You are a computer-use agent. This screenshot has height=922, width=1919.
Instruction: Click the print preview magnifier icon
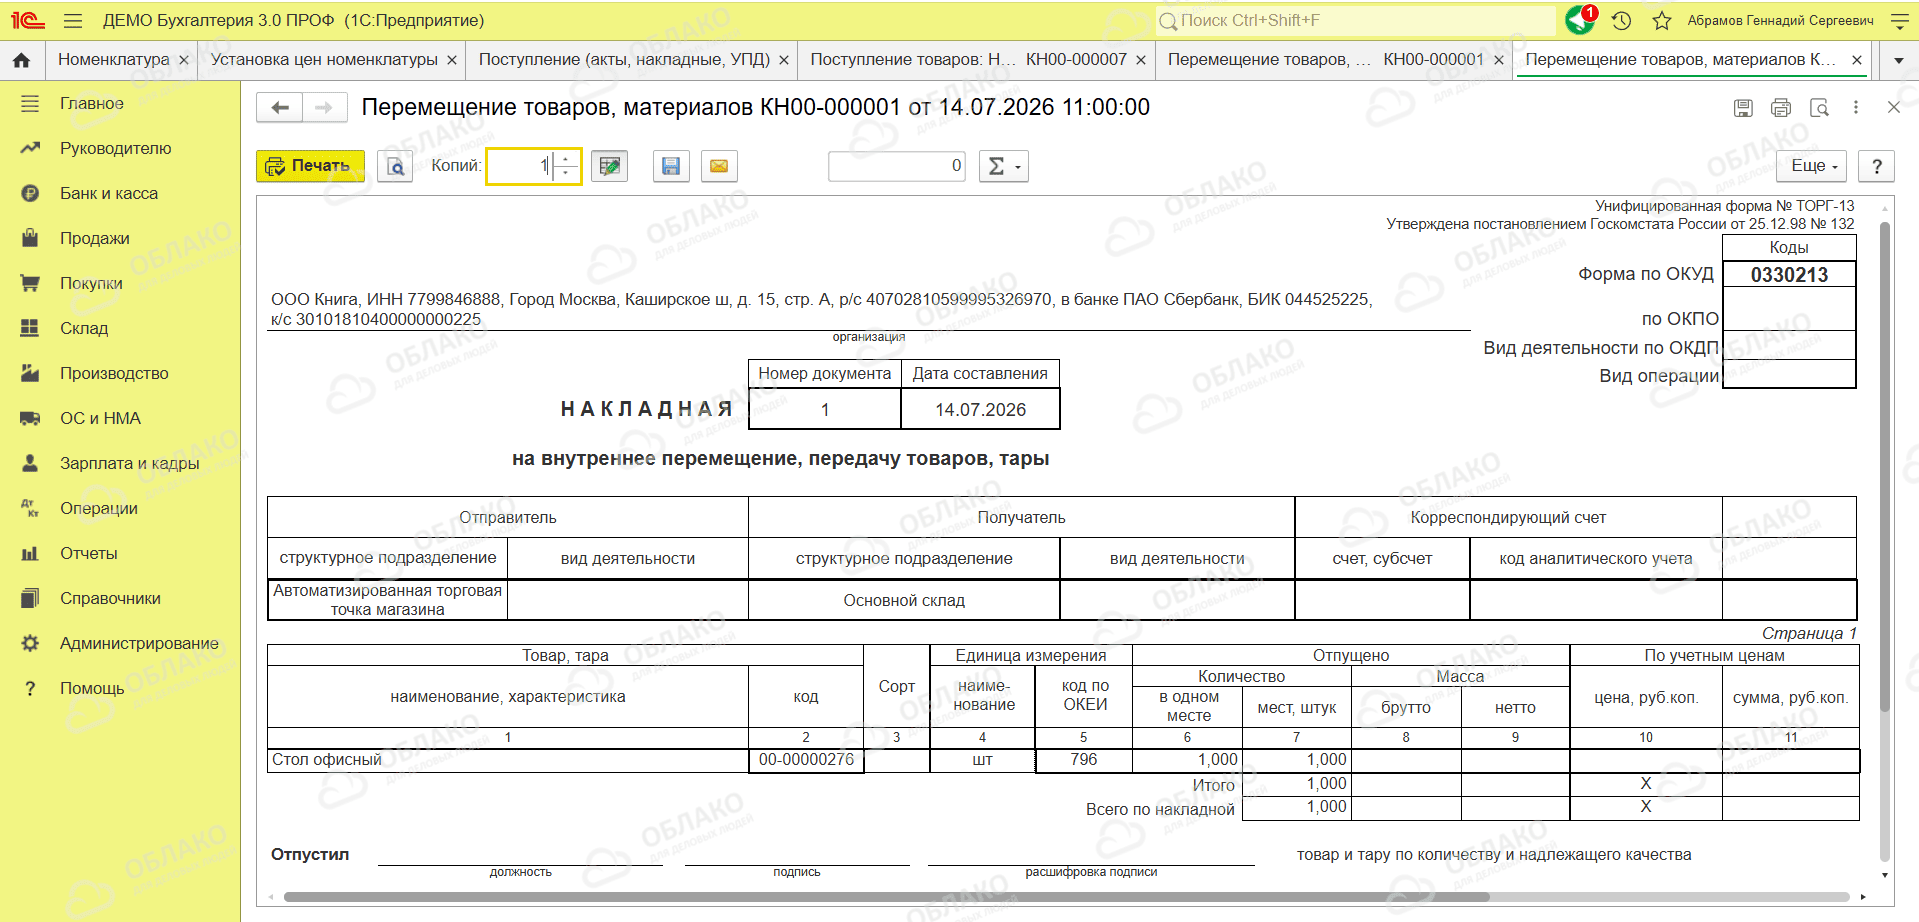click(x=396, y=166)
